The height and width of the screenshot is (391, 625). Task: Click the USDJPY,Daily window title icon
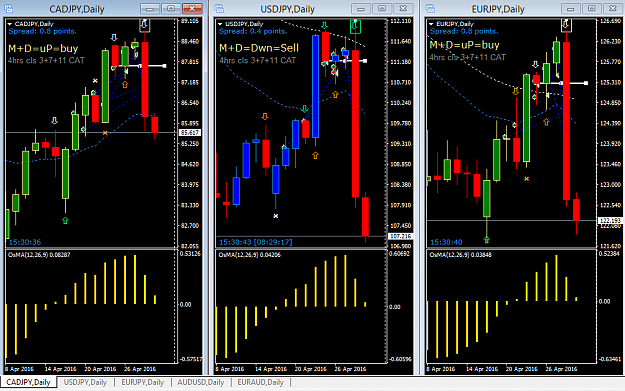click(x=219, y=8)
